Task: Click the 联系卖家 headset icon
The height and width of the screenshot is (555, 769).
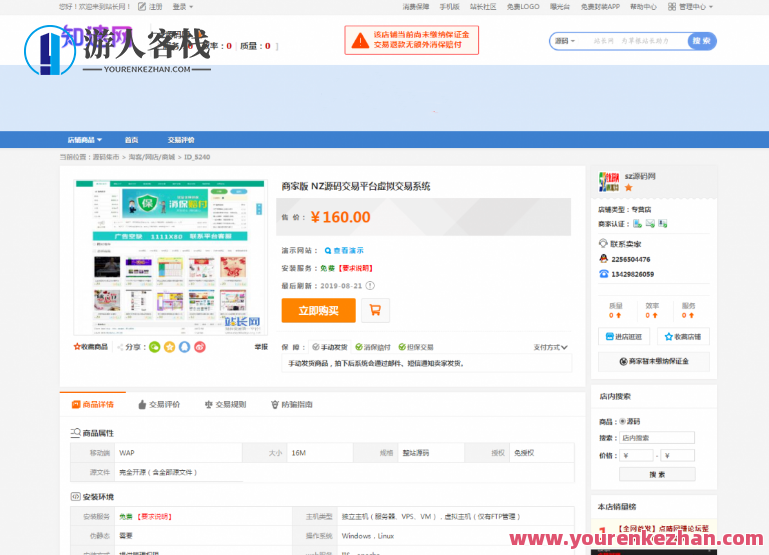Action: pos(603,243)
